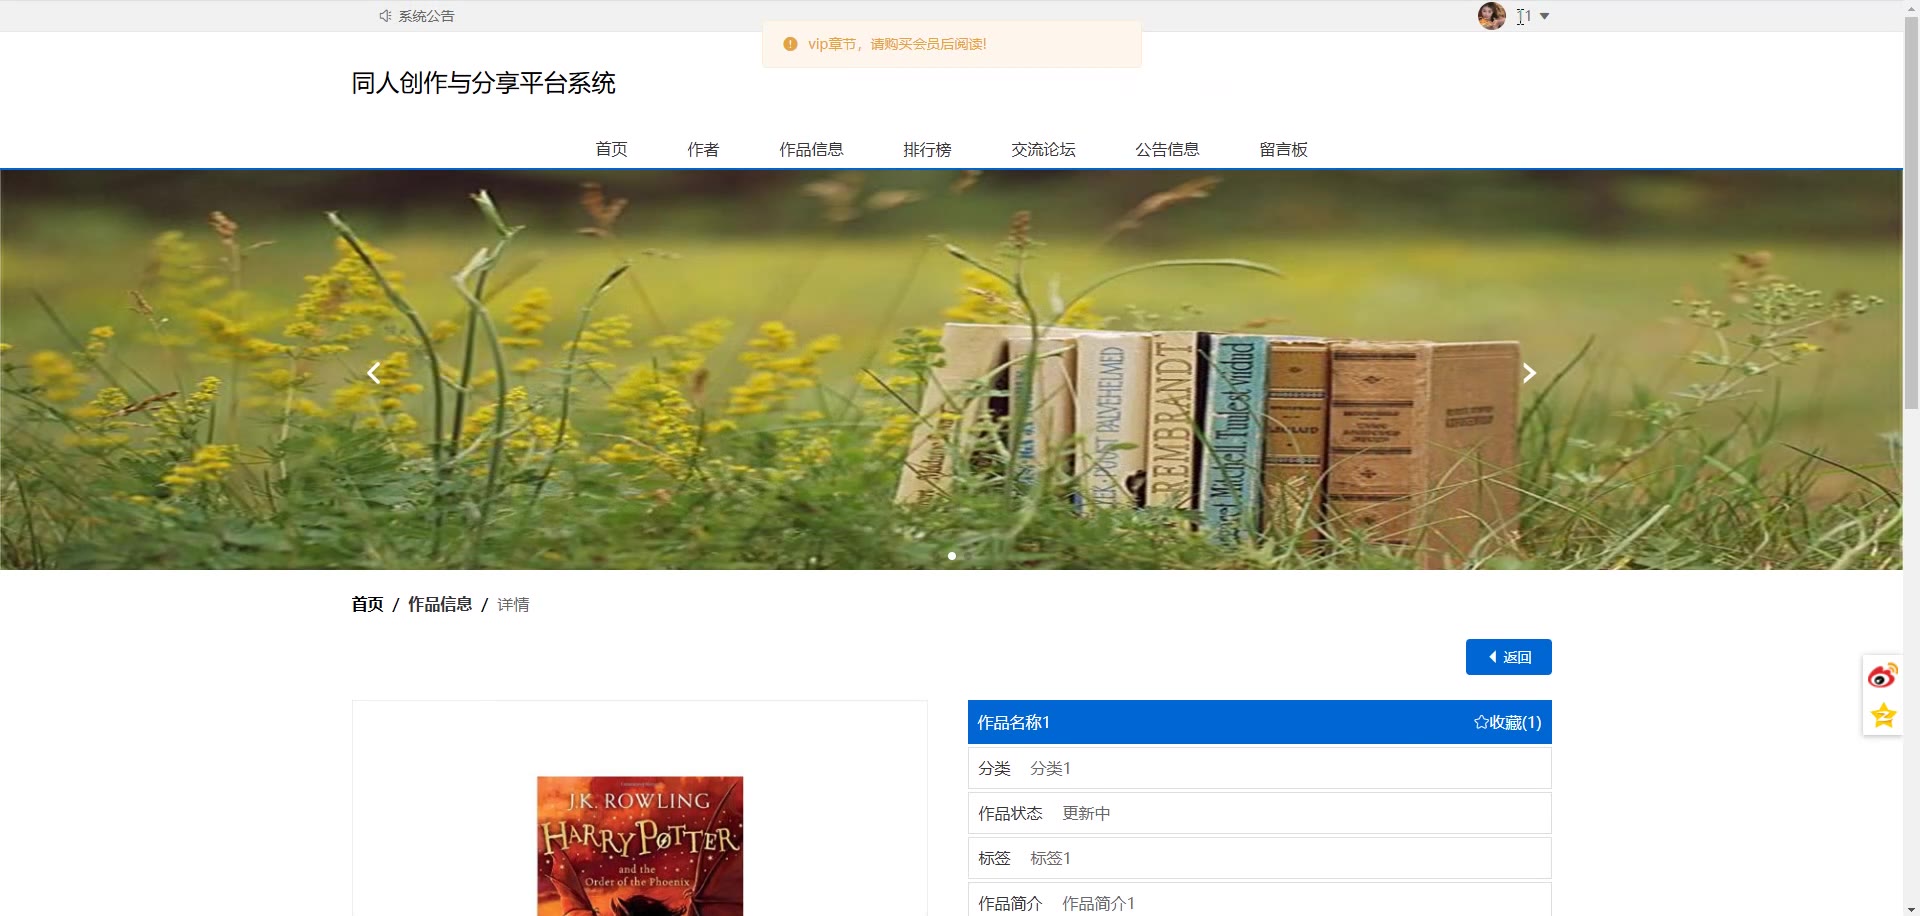Image resolution: width=1920 pixels, height=916 pixels.
Task: Open the Harry Potter book cover image
Action: pos(640,846)
